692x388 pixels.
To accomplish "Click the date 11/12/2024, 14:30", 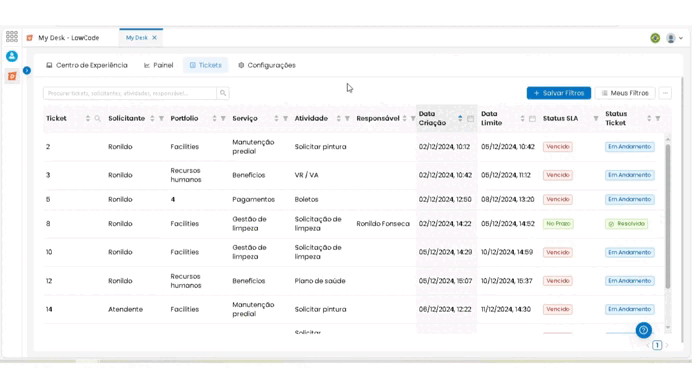I will point(506,309).
